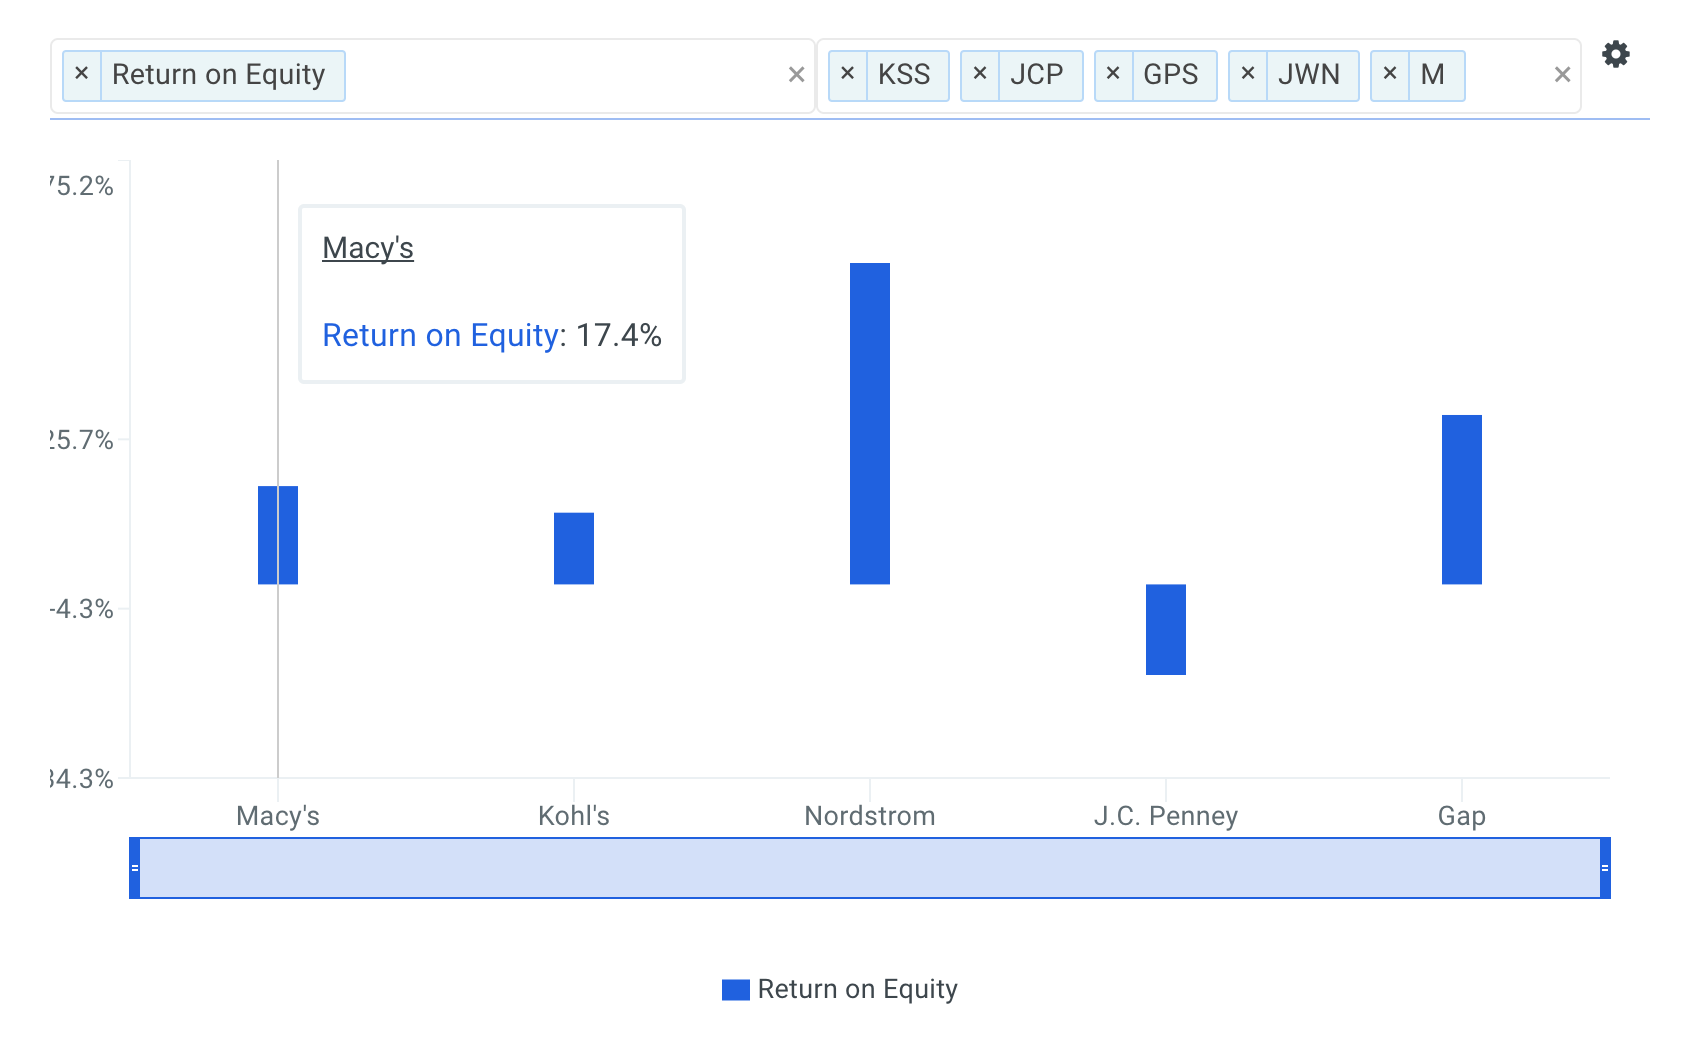Click the middle of the range navigator
Image resolution: width=1700 pixels, height=1038 pixels.
pos(870,868)
